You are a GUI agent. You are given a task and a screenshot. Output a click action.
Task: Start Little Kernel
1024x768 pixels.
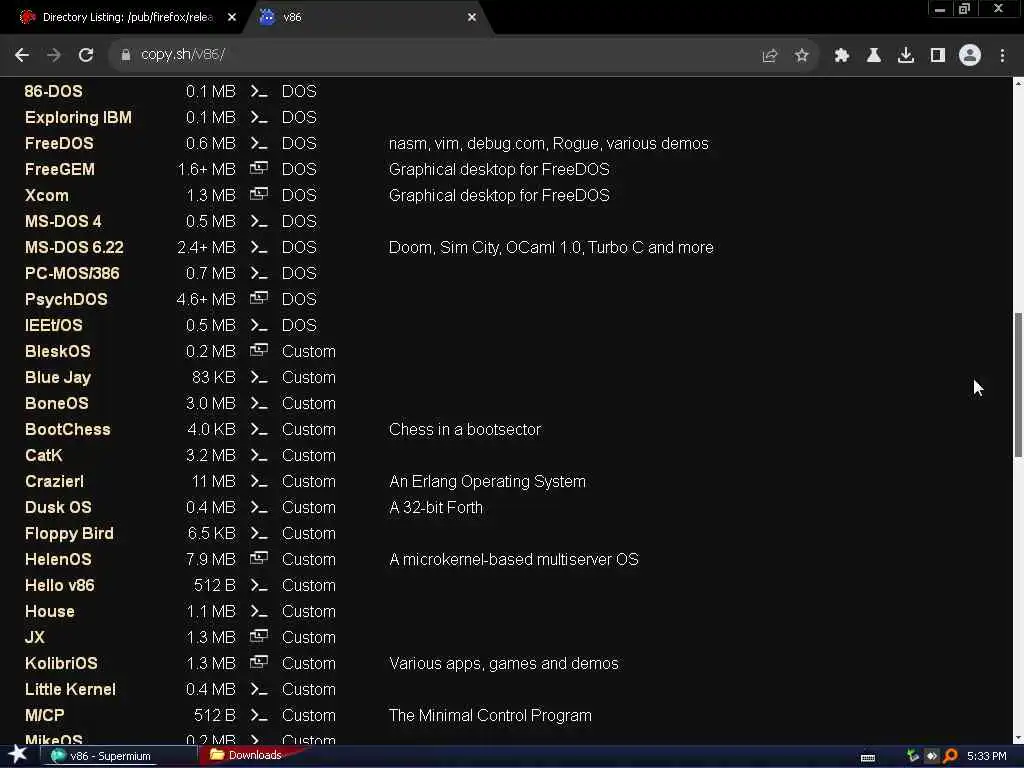point(70,690)
